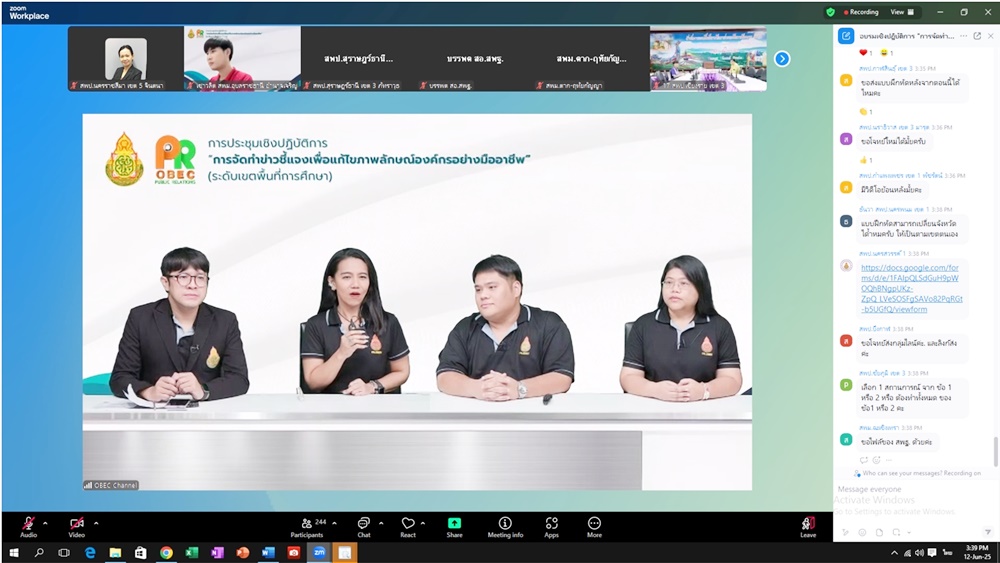The image size is (1000, 563).
Task: Open the chat panel three-dot options
Action: click(964, 36)
